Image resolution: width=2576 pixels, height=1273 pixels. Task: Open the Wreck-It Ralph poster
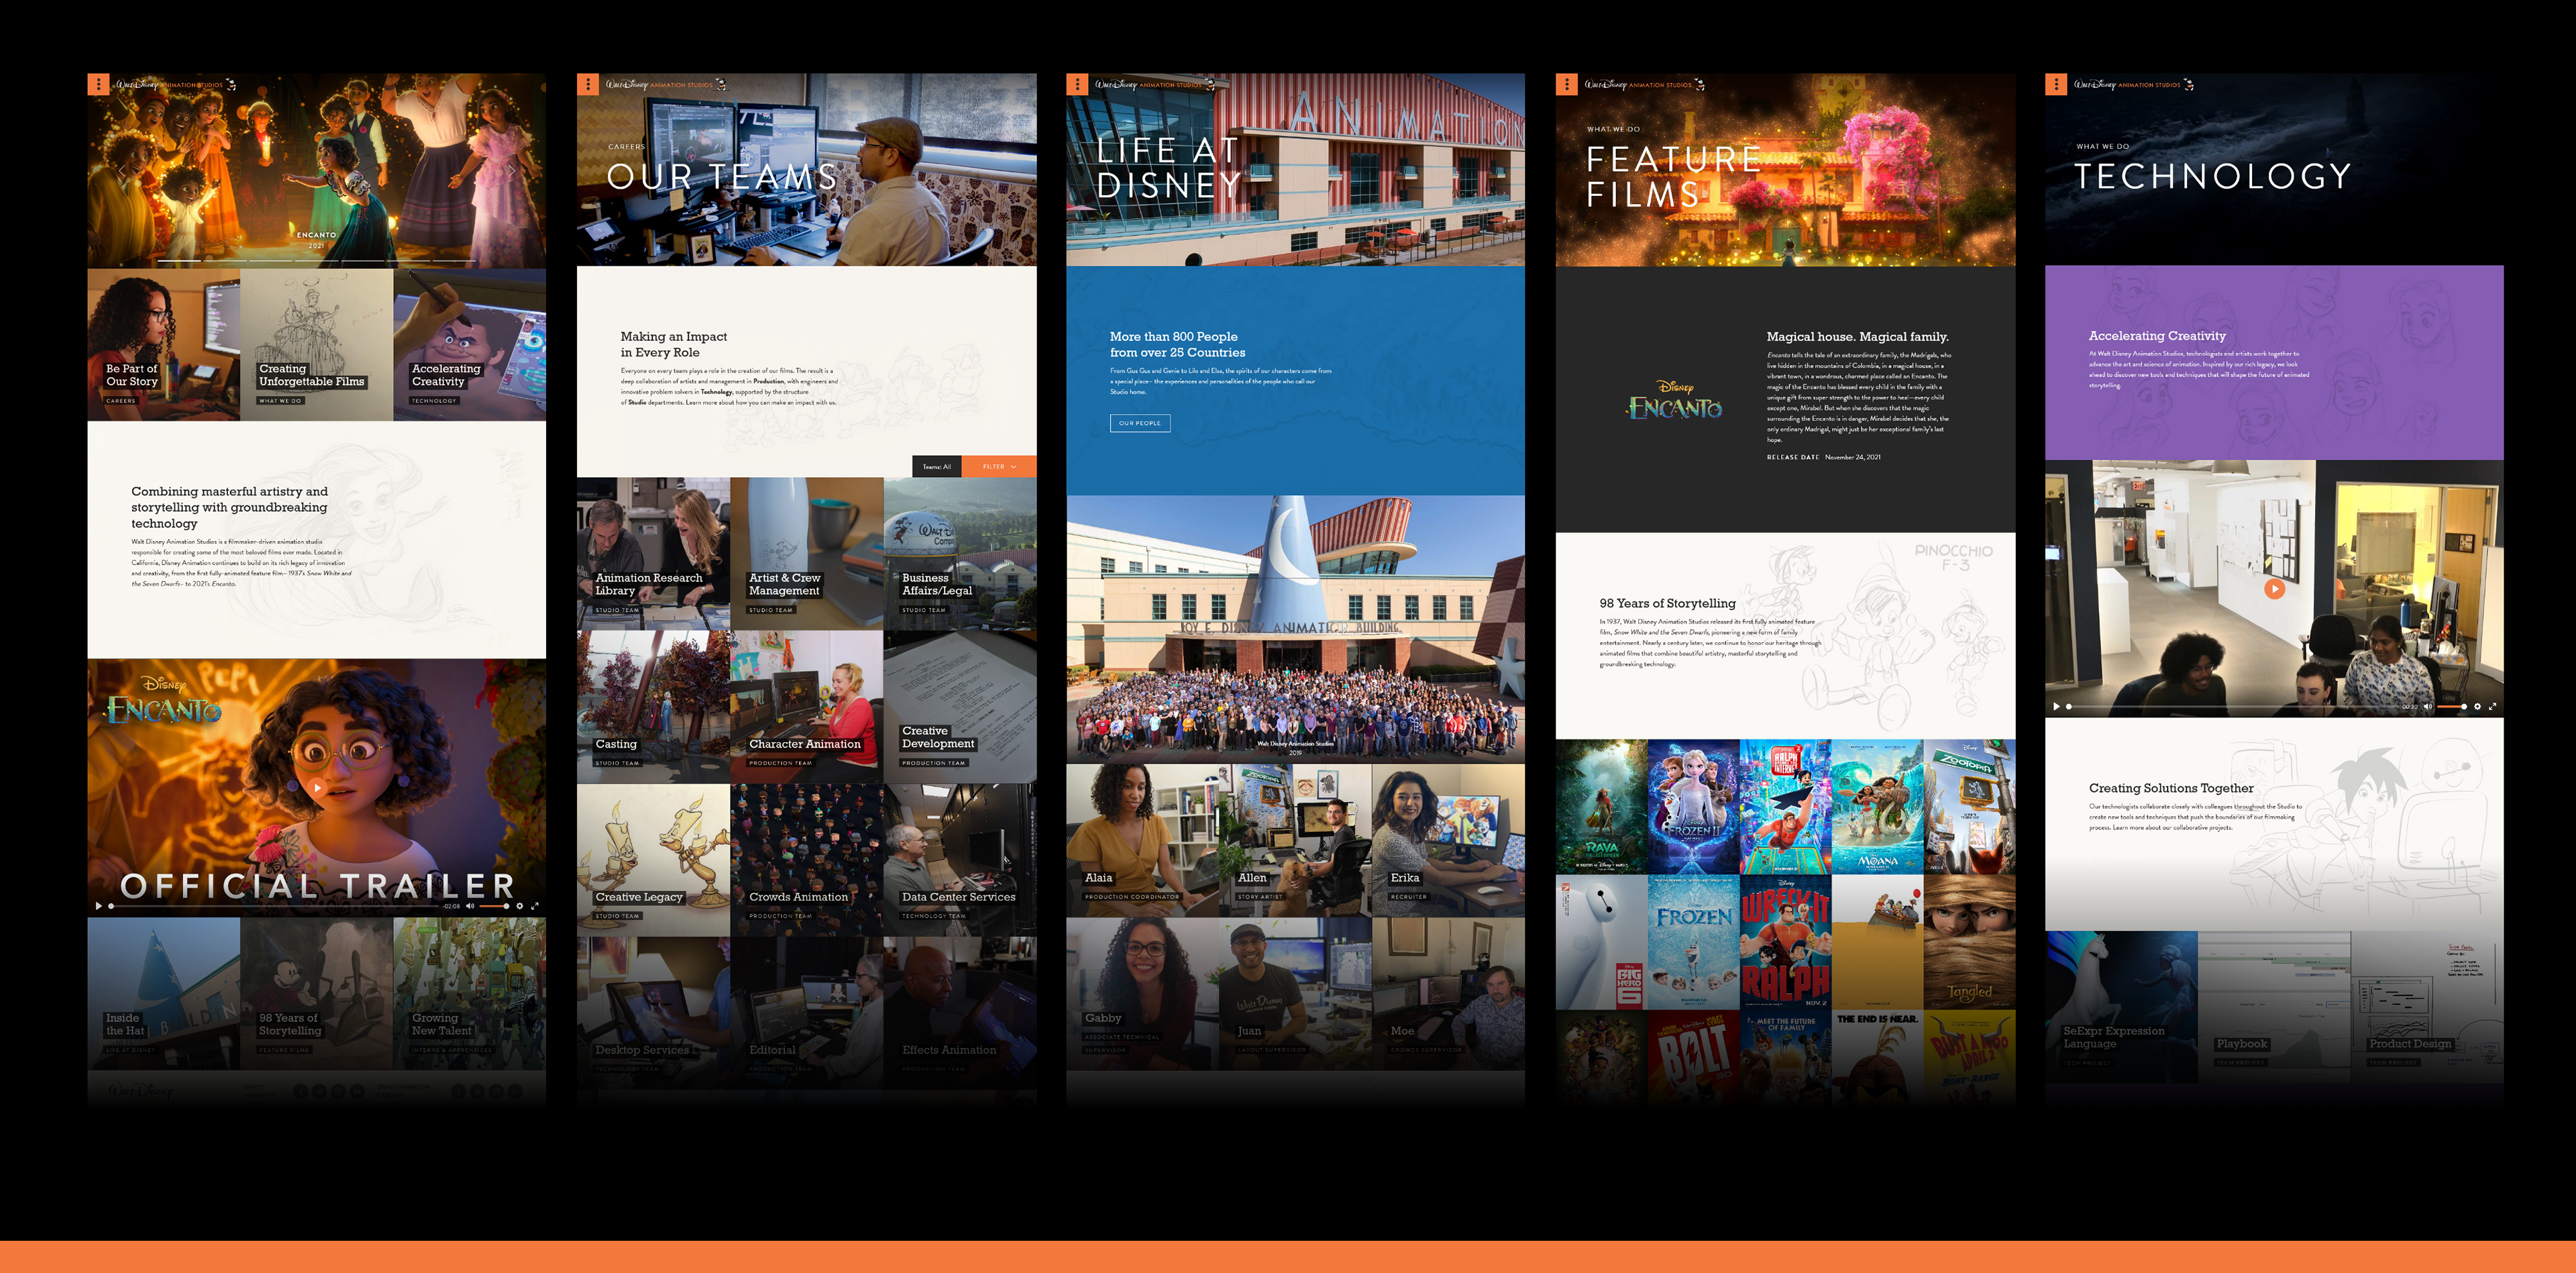[1785, 942]
